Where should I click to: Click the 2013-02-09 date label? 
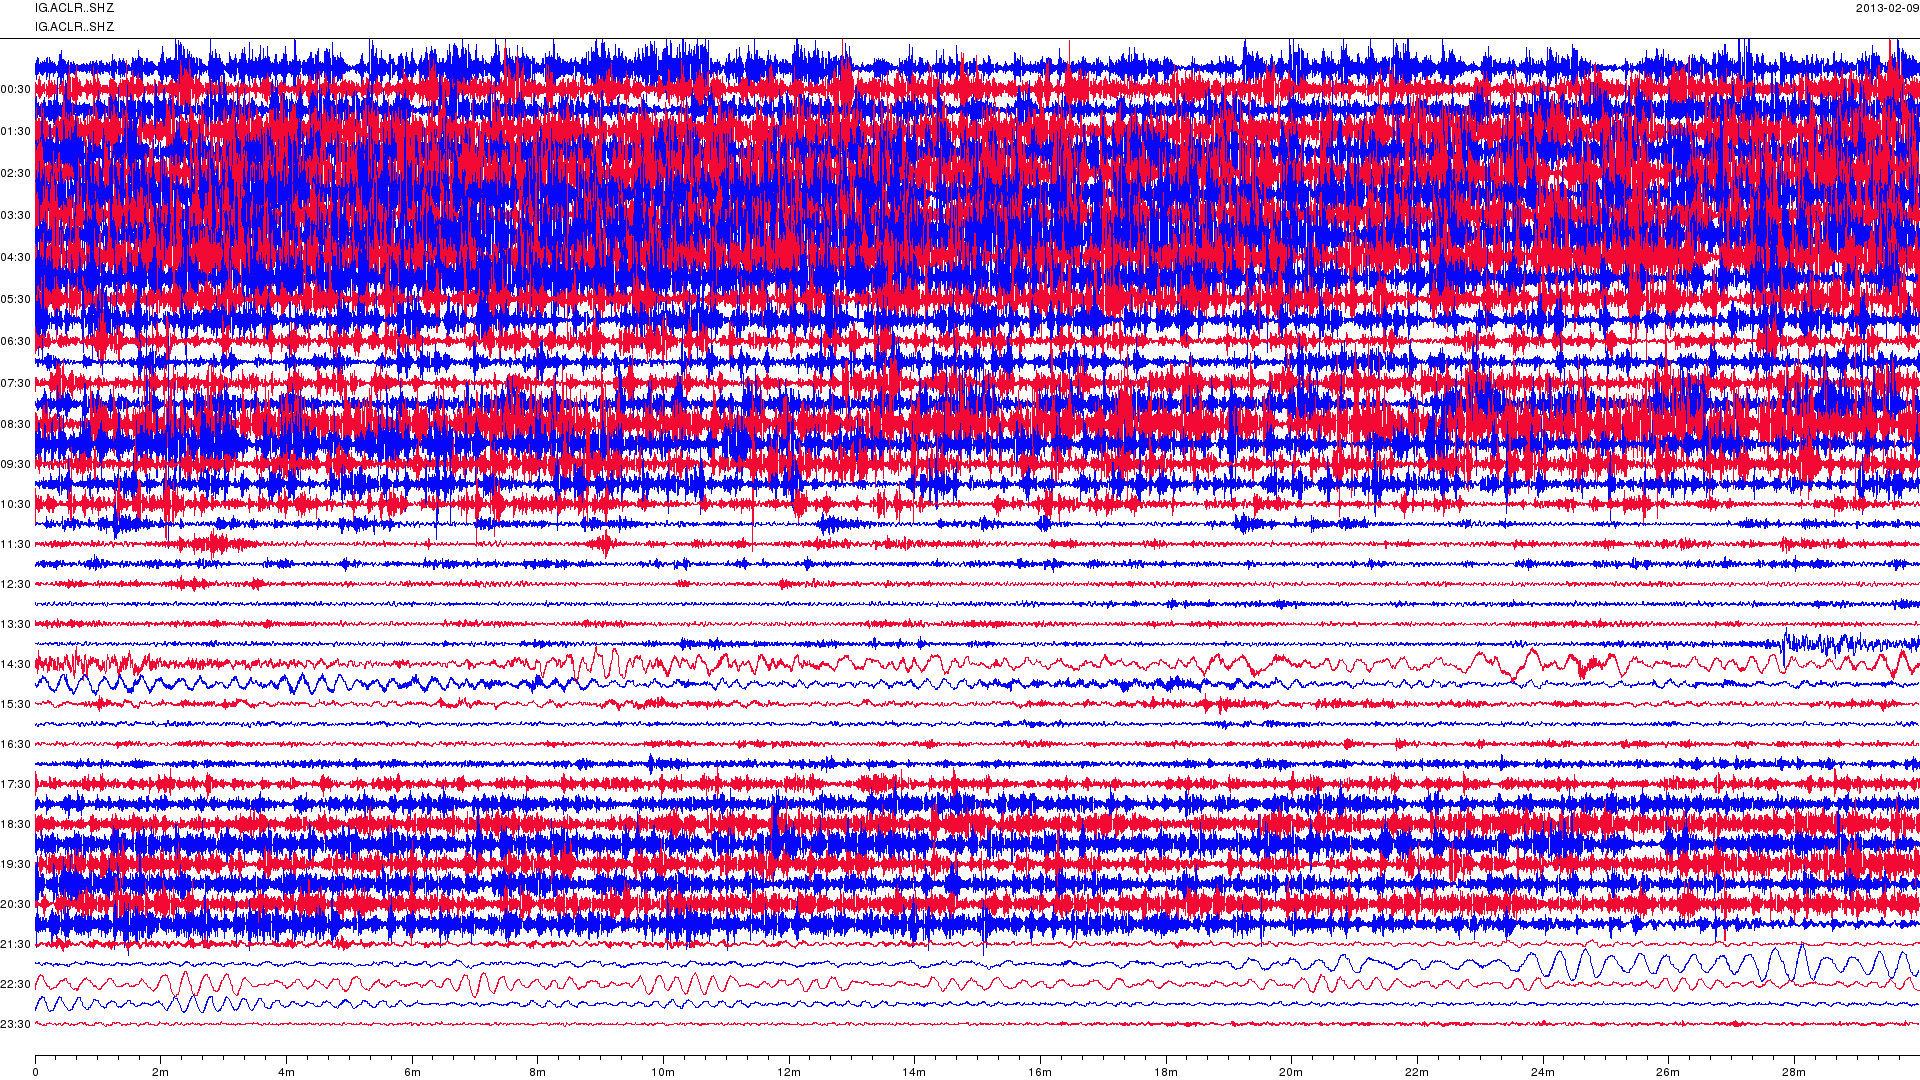(x=1887, y=8)
